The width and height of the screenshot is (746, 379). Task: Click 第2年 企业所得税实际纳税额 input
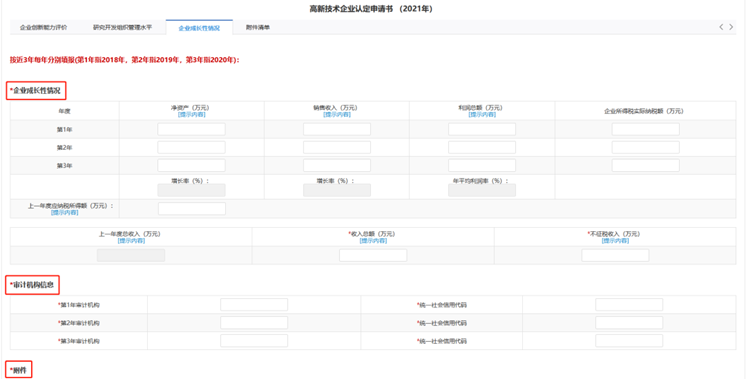[x=646, y=147]
